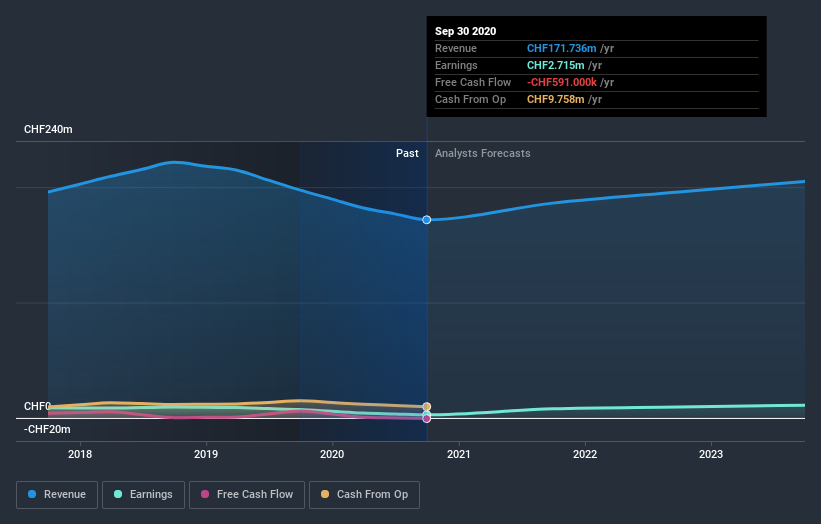Click the Cash From Op label in tooltip

470,99
